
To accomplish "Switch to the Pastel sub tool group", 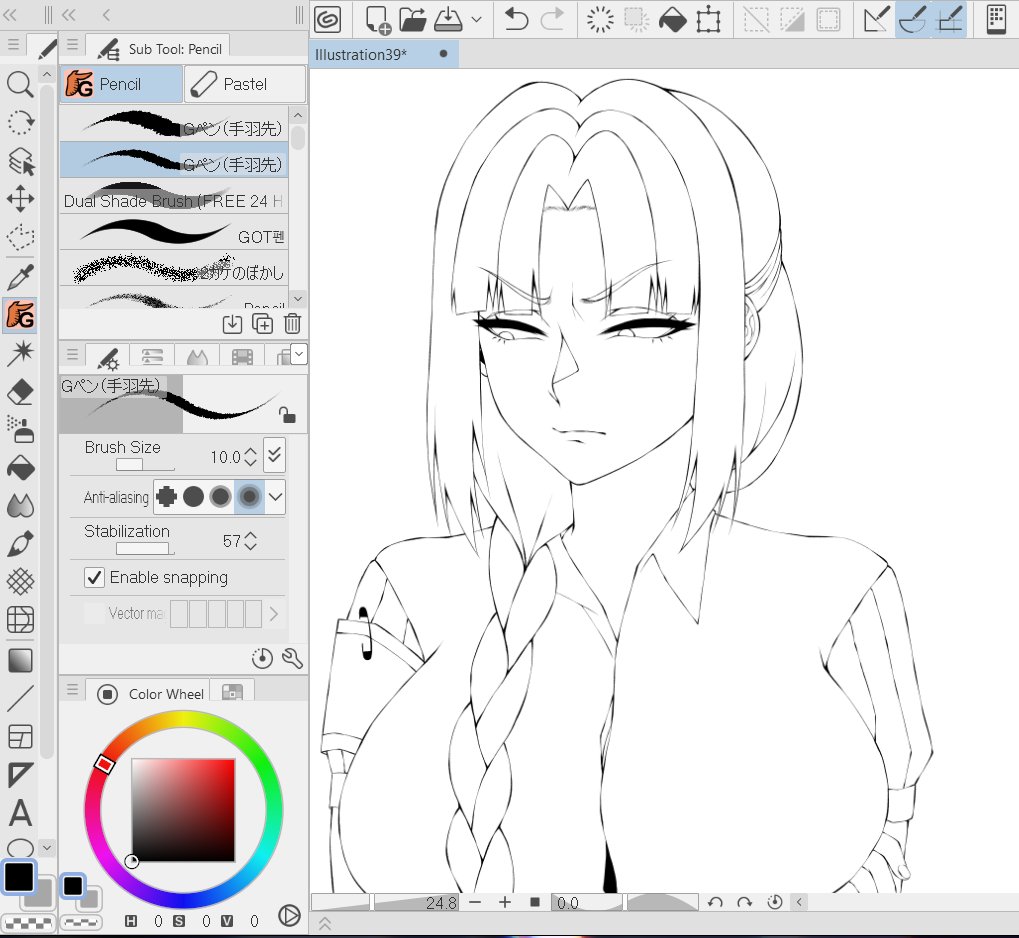I will [245, 85].
